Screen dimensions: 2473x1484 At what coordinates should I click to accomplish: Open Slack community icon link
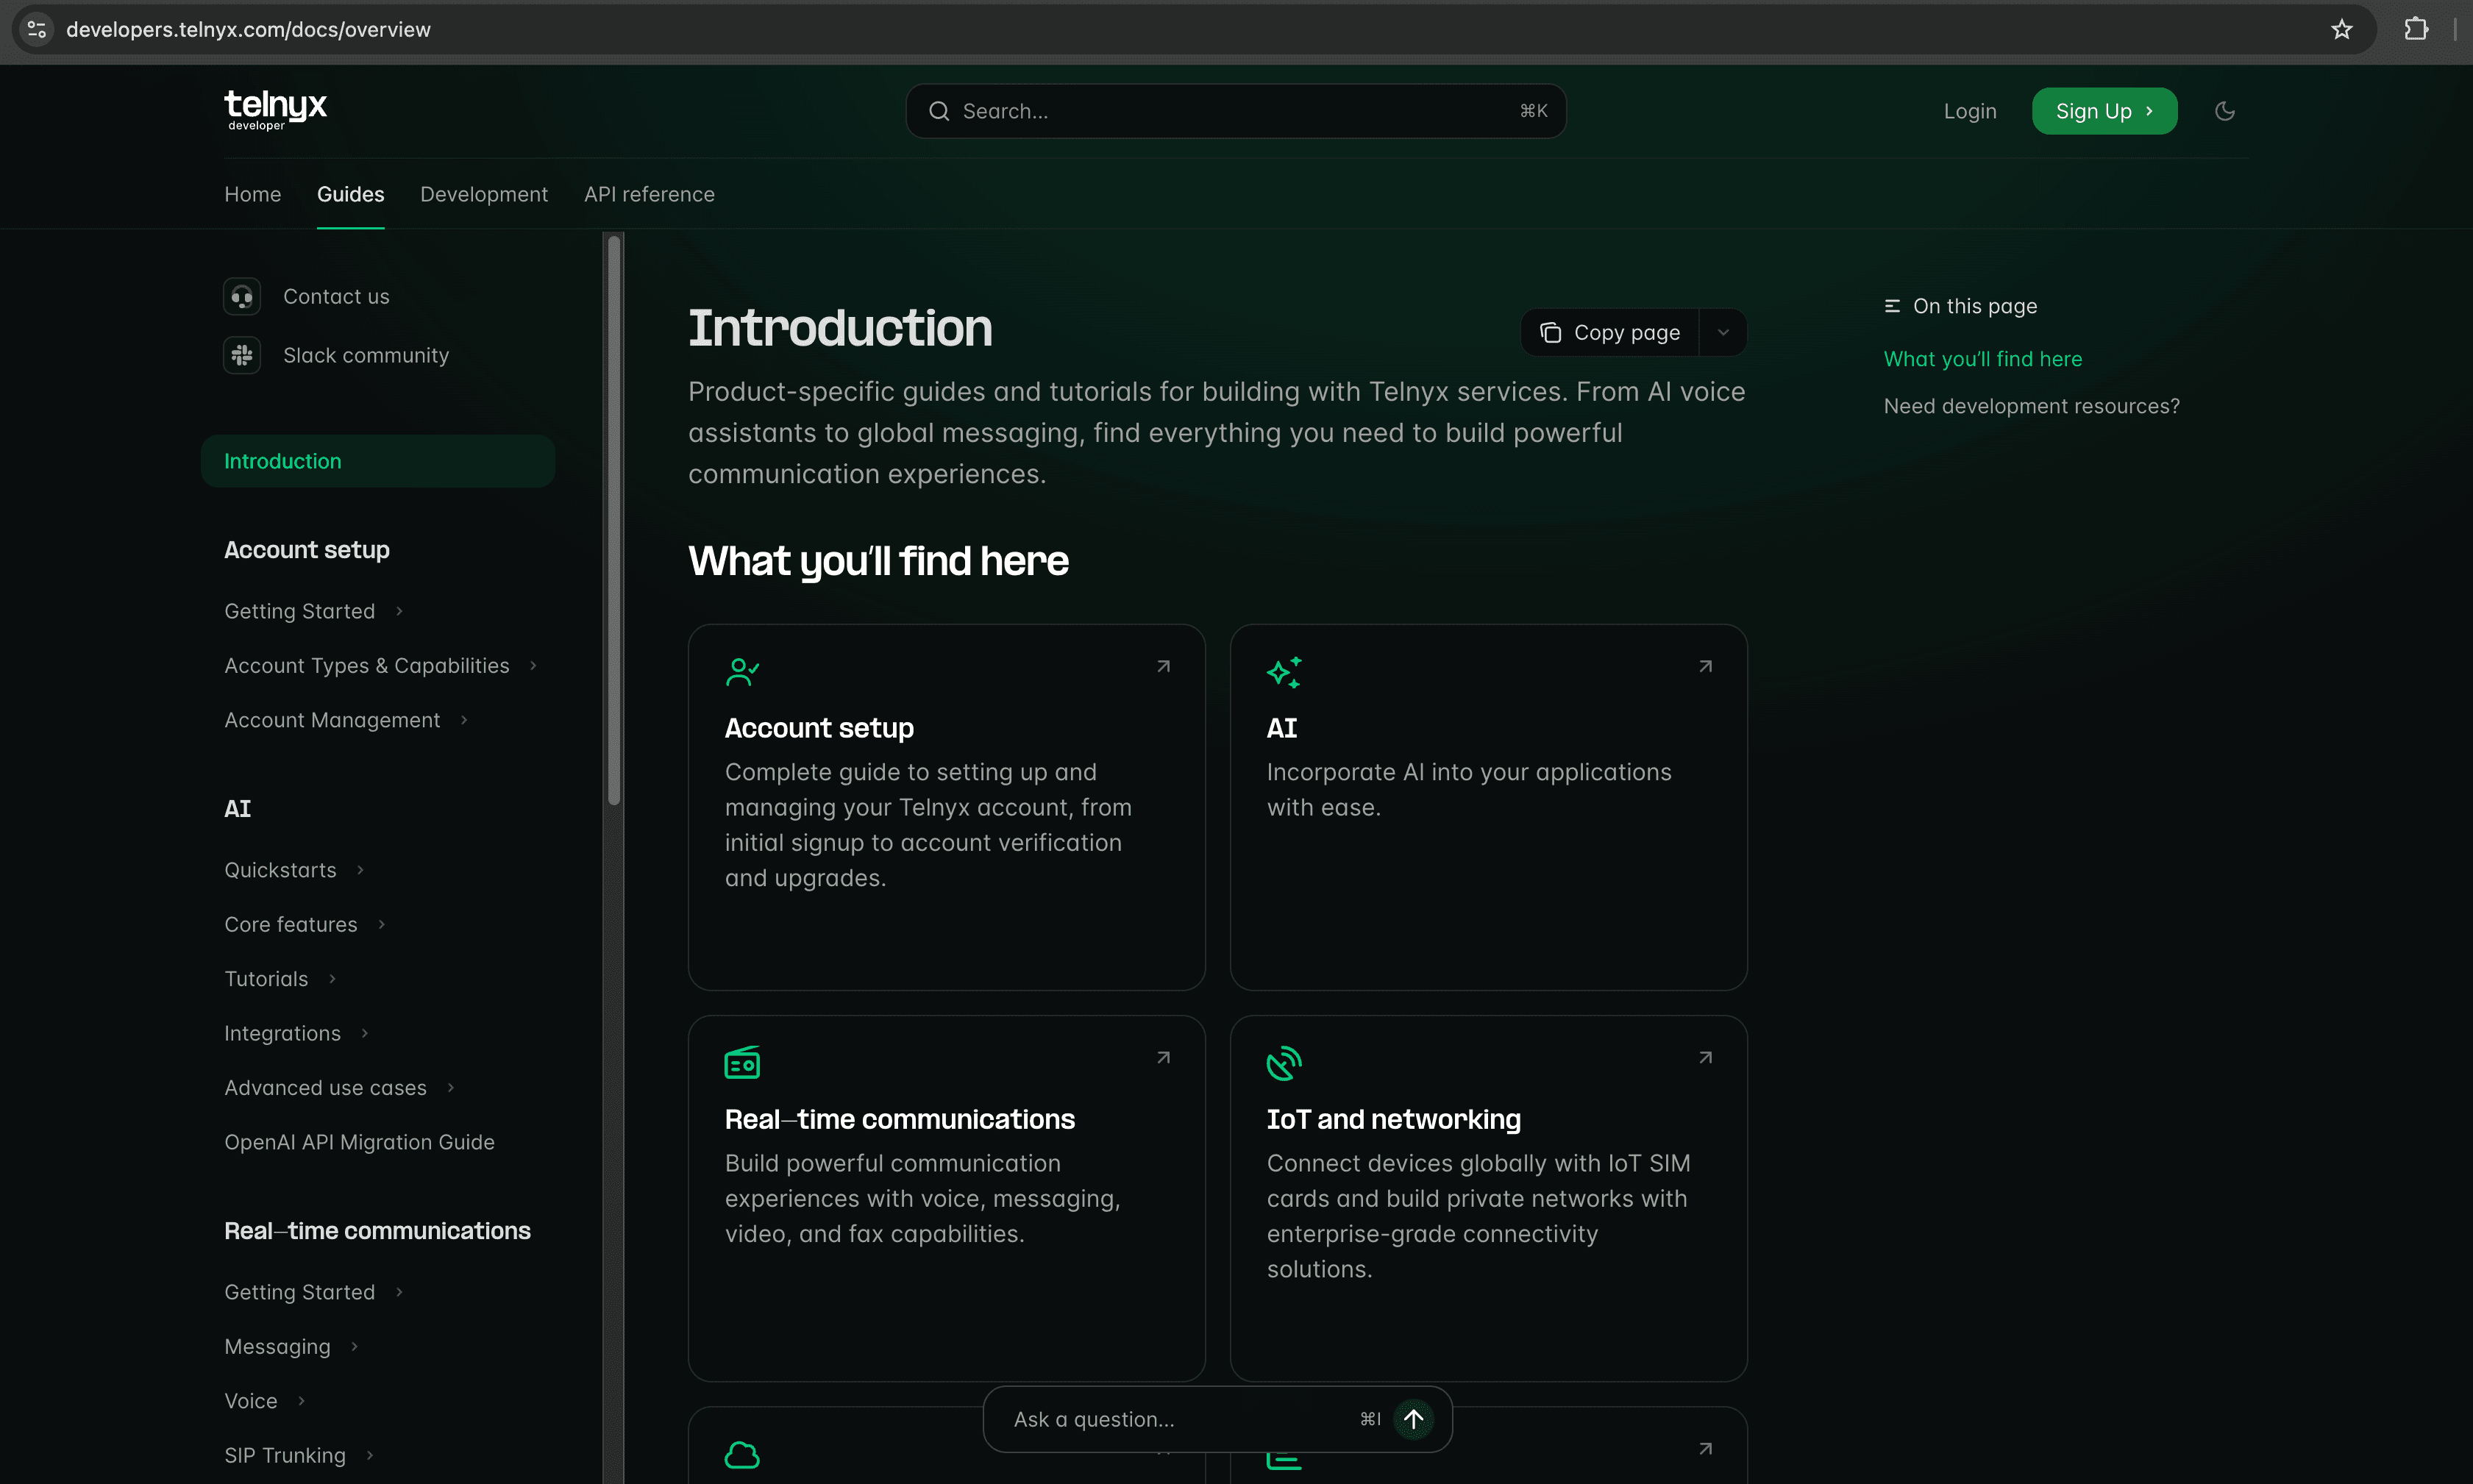(242, 356)
